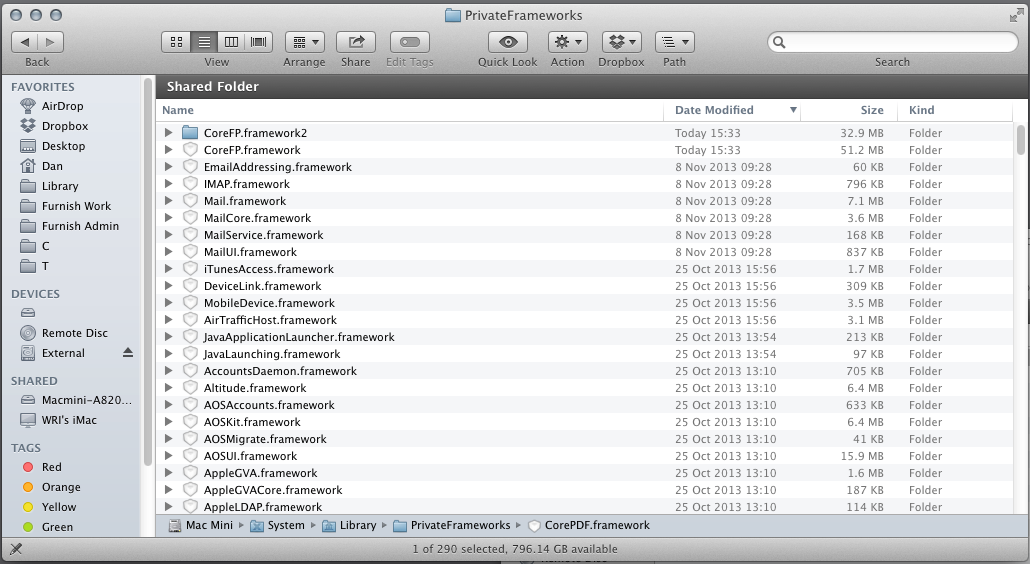Click CorePDF.framework in the path bar

click(x=589, y=525)
